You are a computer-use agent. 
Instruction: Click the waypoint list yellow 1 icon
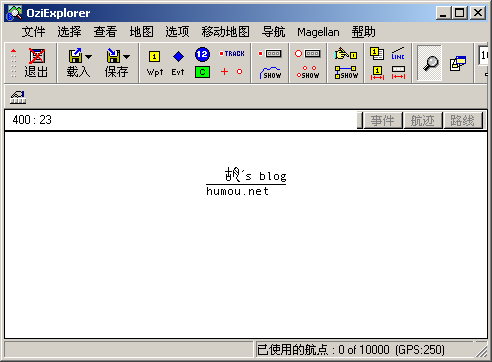(x=377, y=53)
